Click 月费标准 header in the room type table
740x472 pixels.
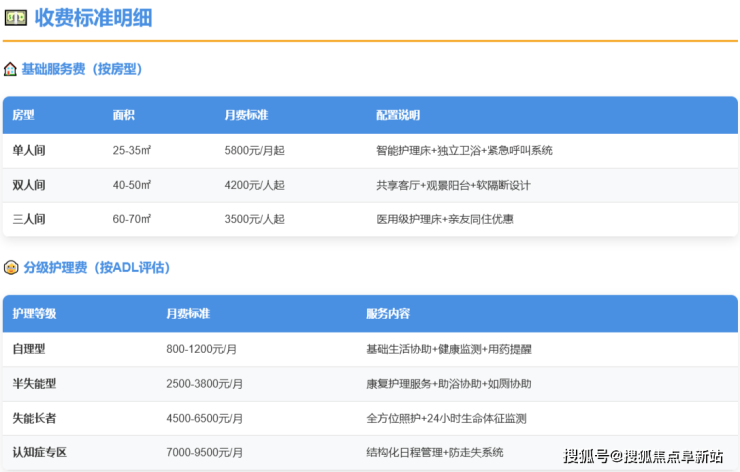(x=246, y=115)
